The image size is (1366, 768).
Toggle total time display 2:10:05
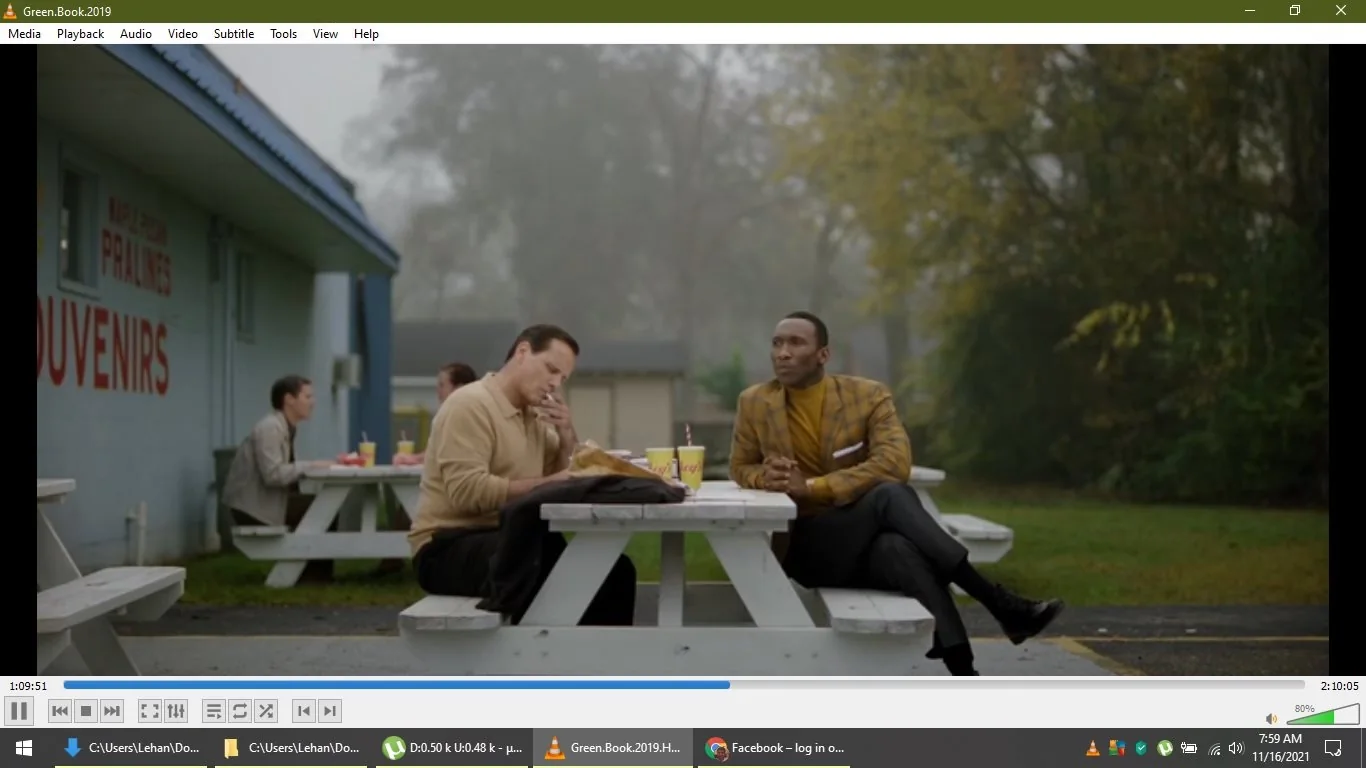pyautogui.click(x=1339, y=686)
